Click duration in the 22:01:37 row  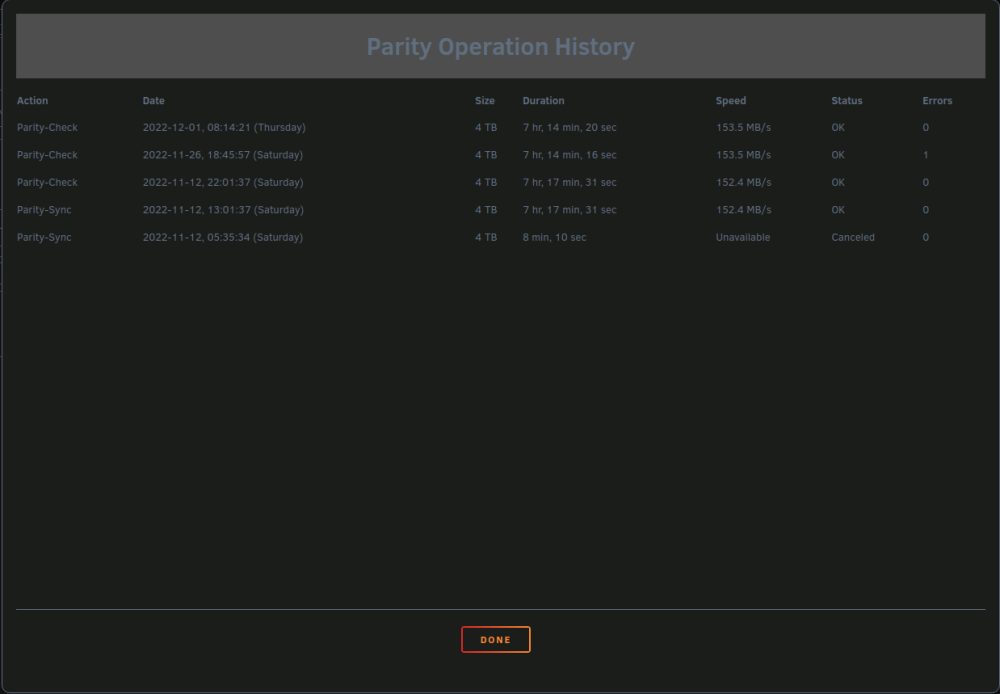click(x=570, y=182)
